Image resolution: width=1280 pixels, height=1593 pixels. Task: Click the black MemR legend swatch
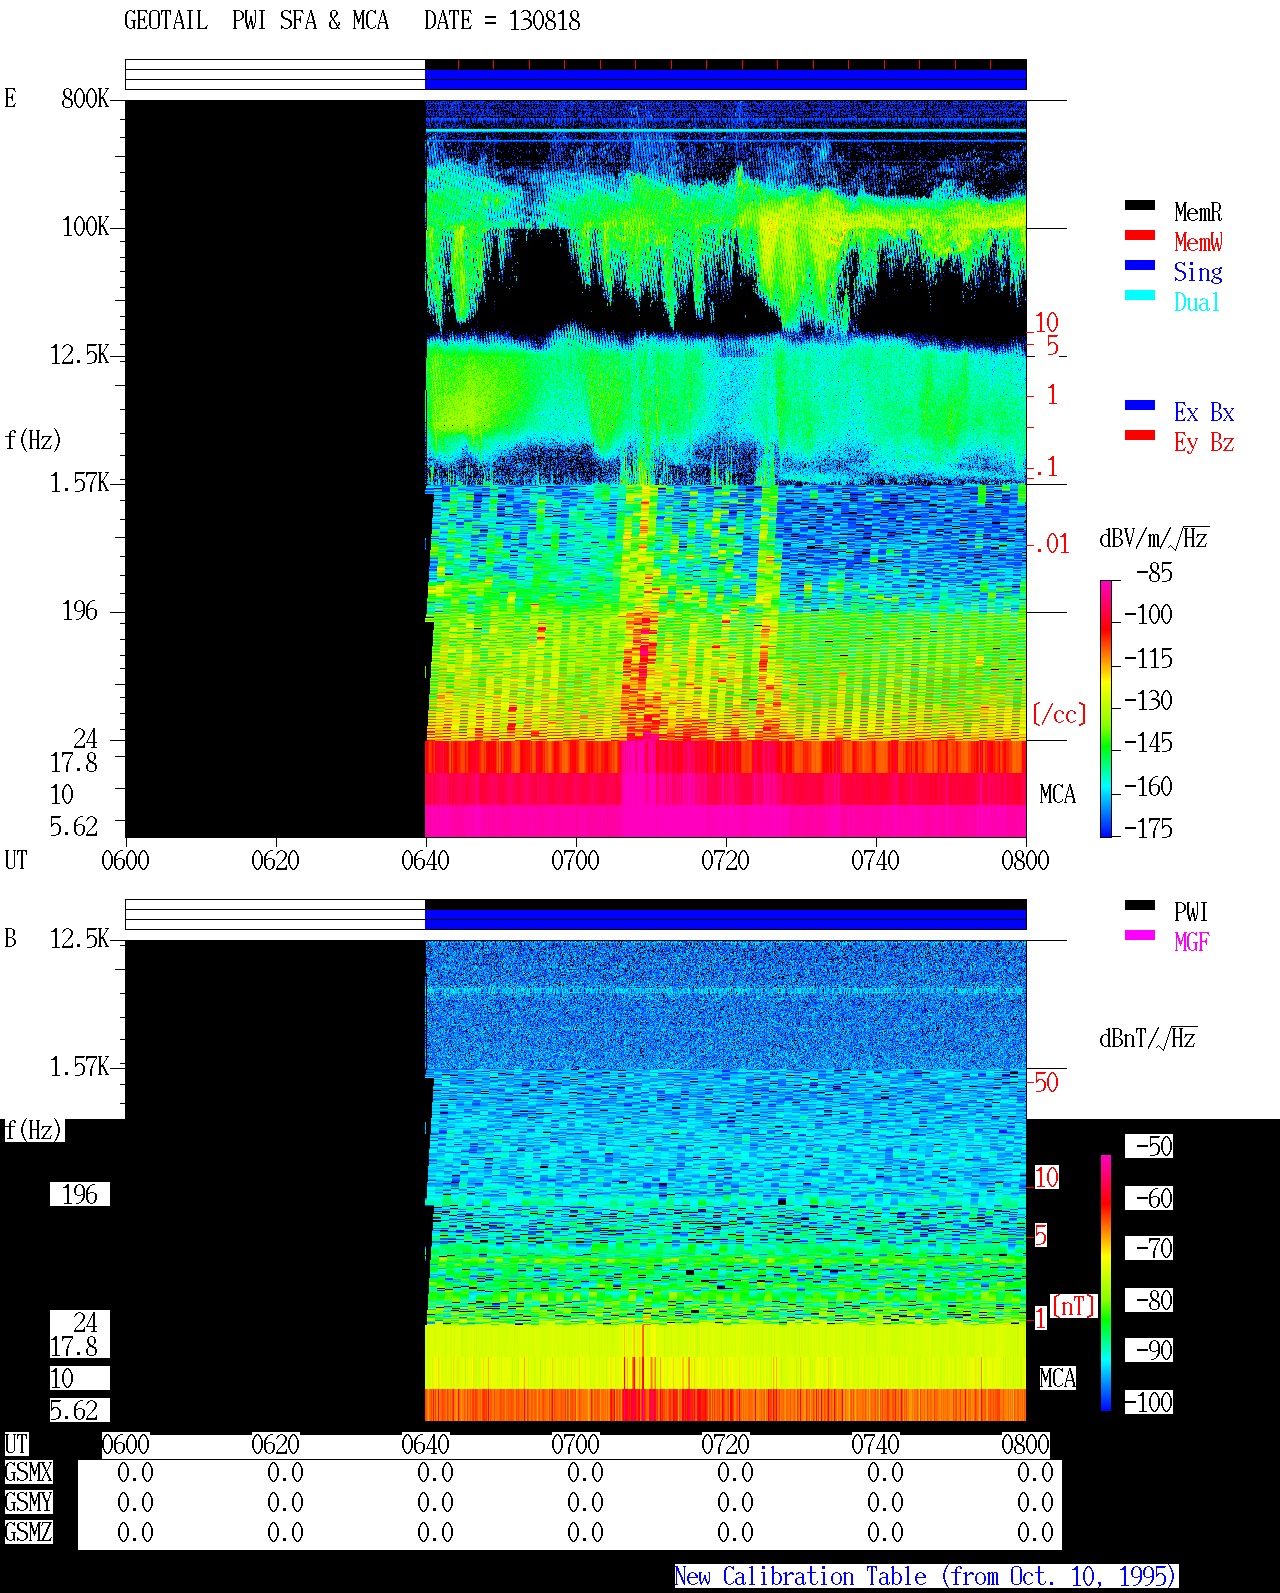coord(1140,205)
